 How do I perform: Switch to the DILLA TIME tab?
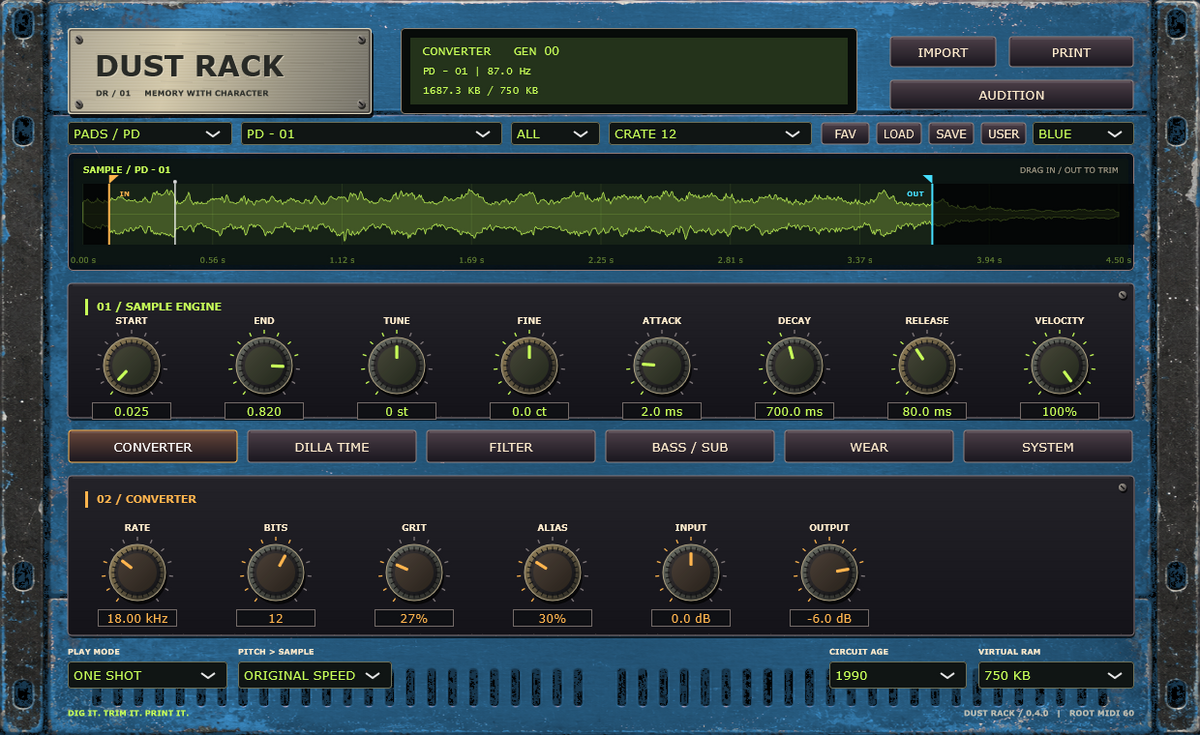click(332, 447)
